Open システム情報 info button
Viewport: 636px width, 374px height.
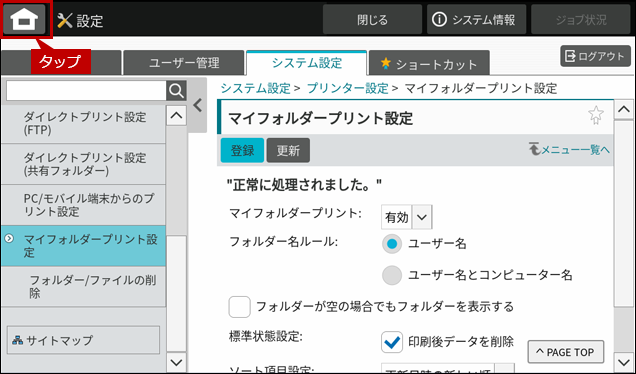tap(476, 19)
